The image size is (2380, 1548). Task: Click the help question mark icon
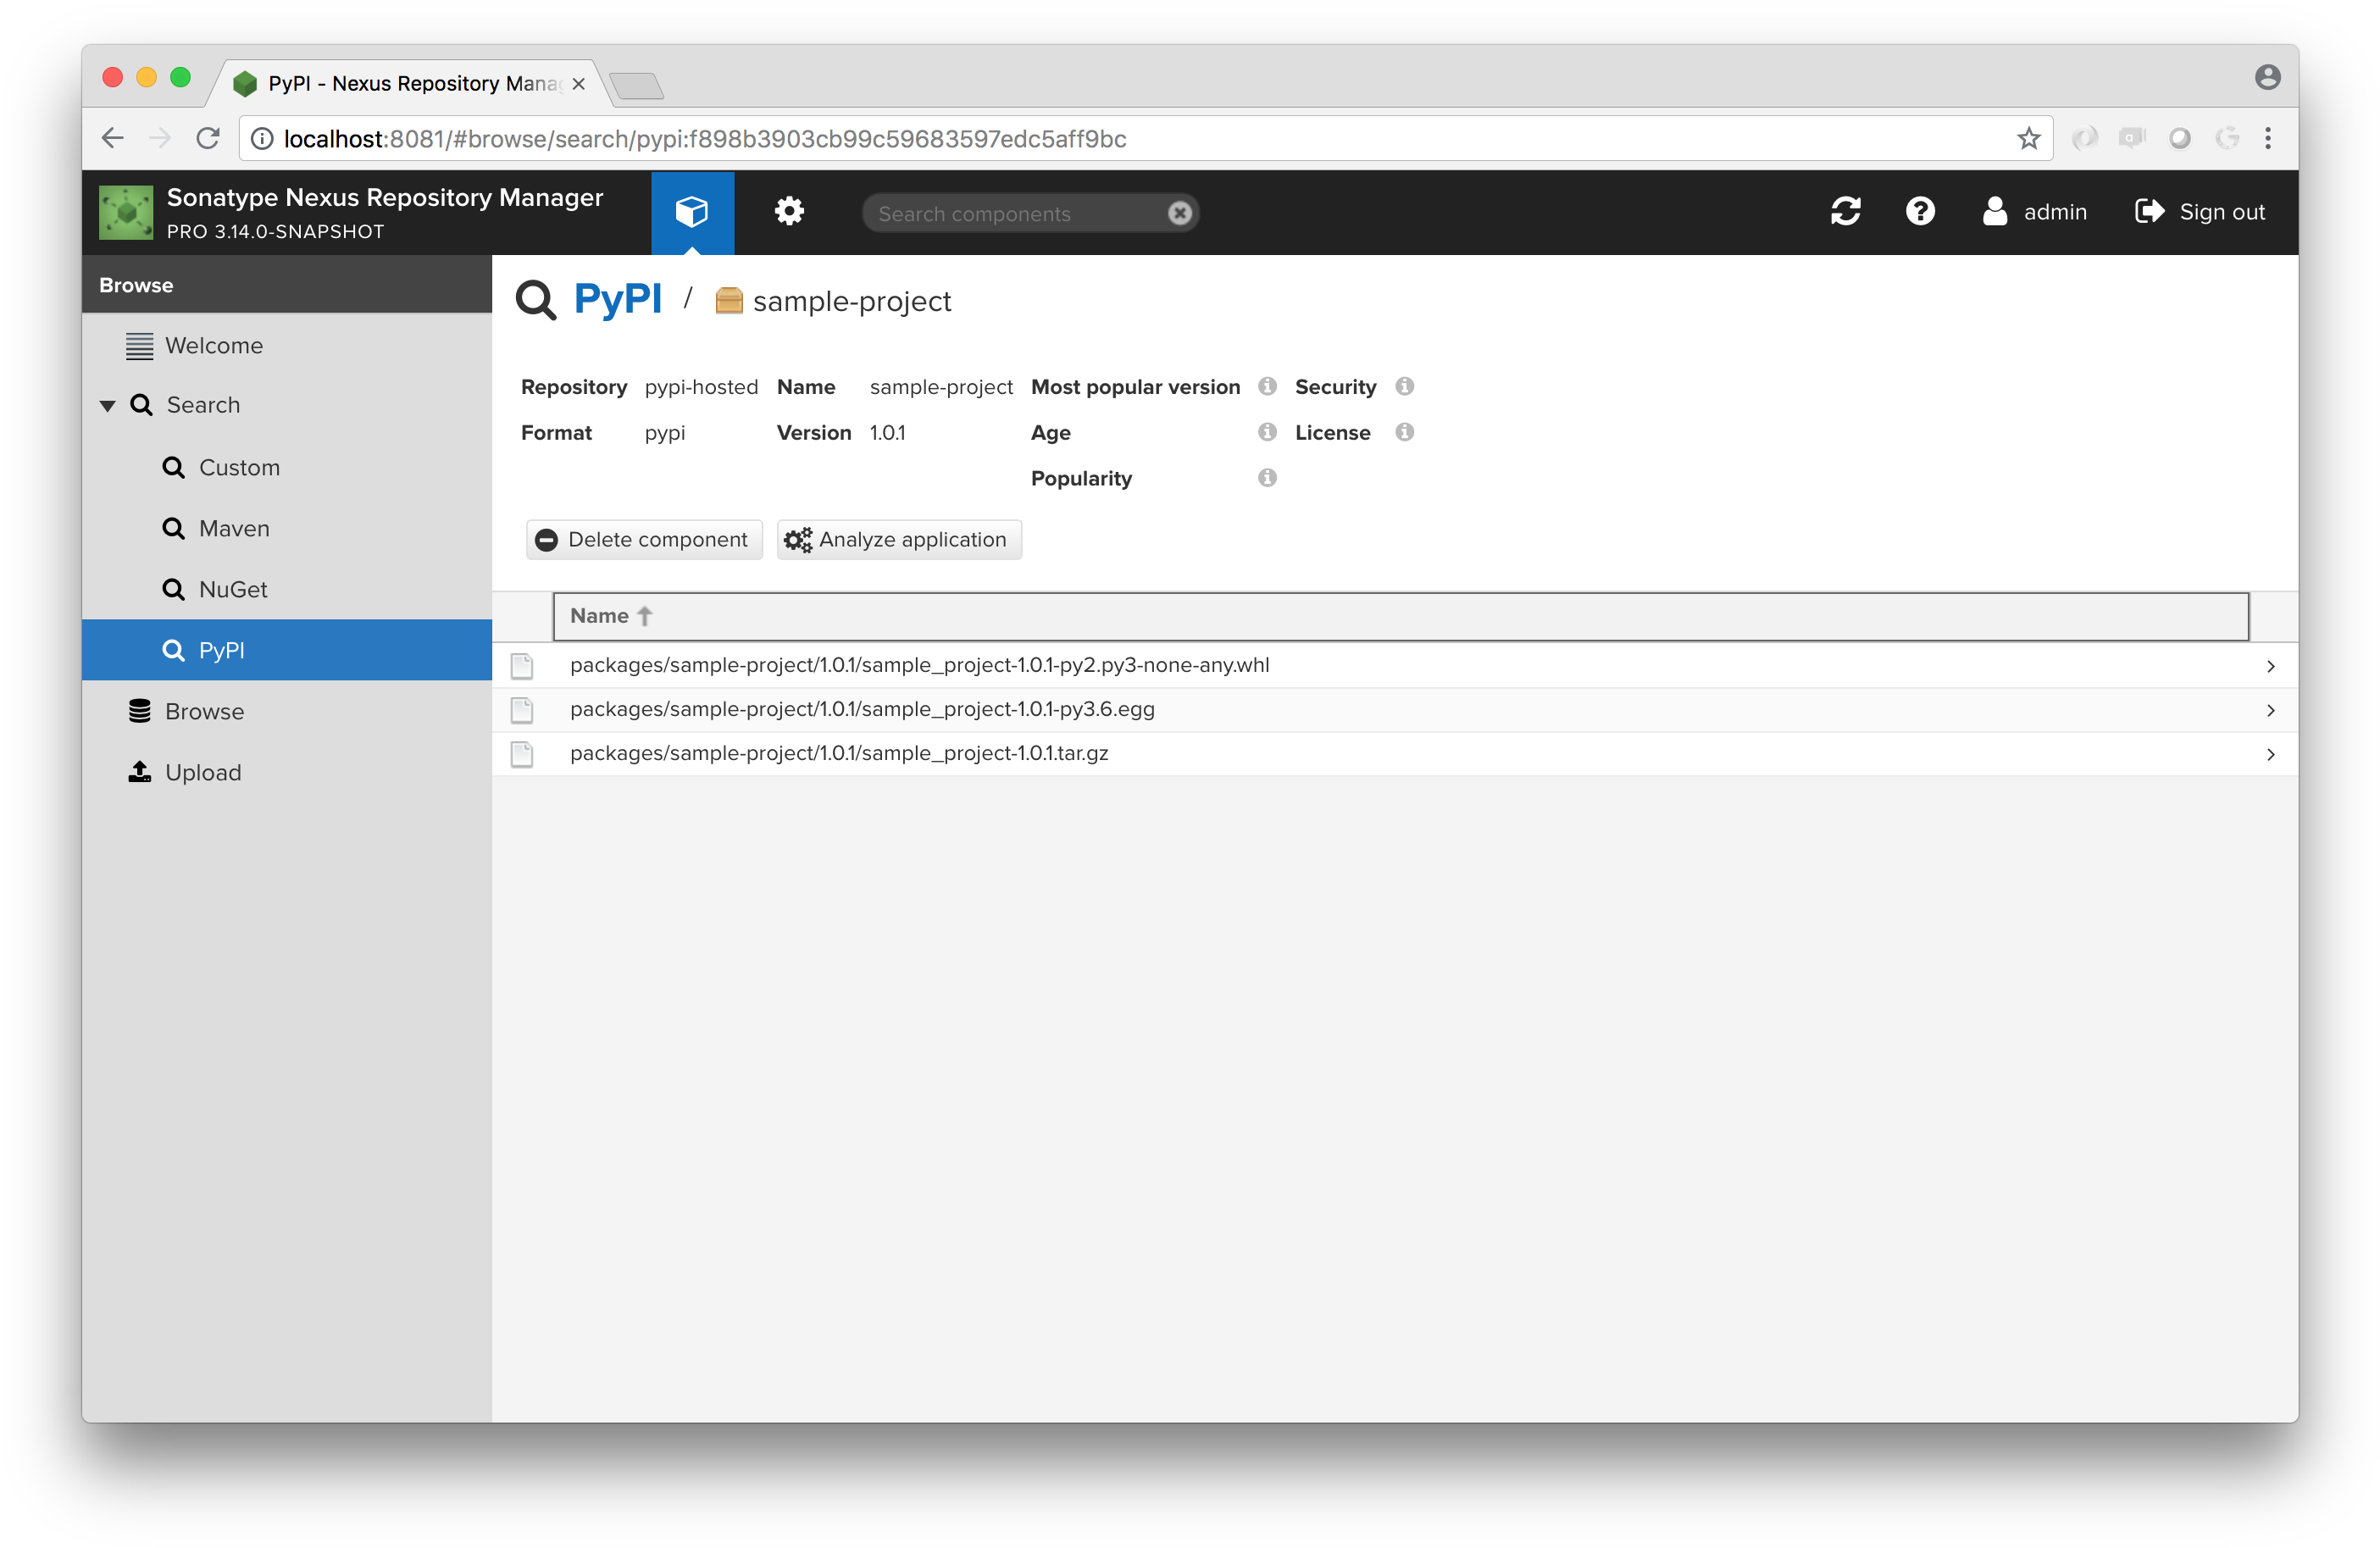[1920, 212]
